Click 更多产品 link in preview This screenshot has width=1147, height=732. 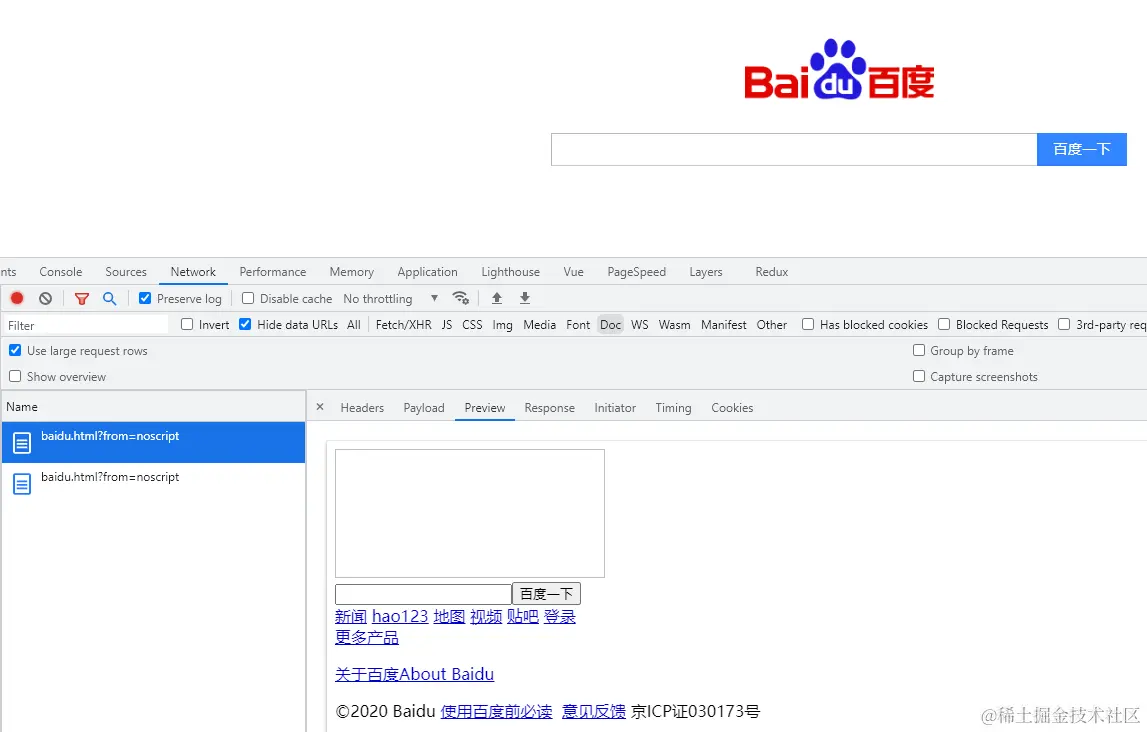[x=366, y=637]
